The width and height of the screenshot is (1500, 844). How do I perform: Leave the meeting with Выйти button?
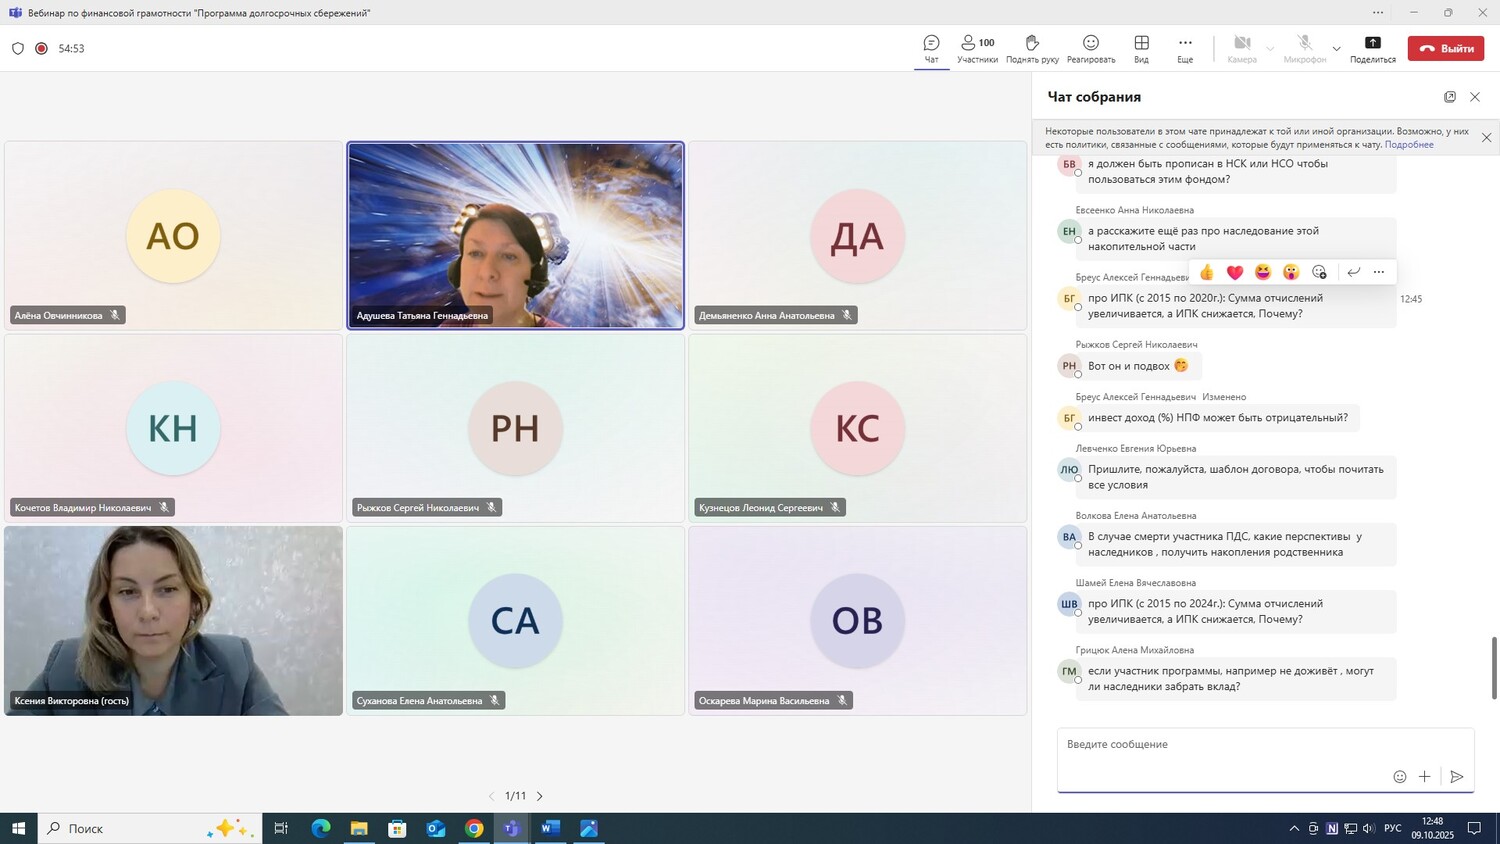1445,48
